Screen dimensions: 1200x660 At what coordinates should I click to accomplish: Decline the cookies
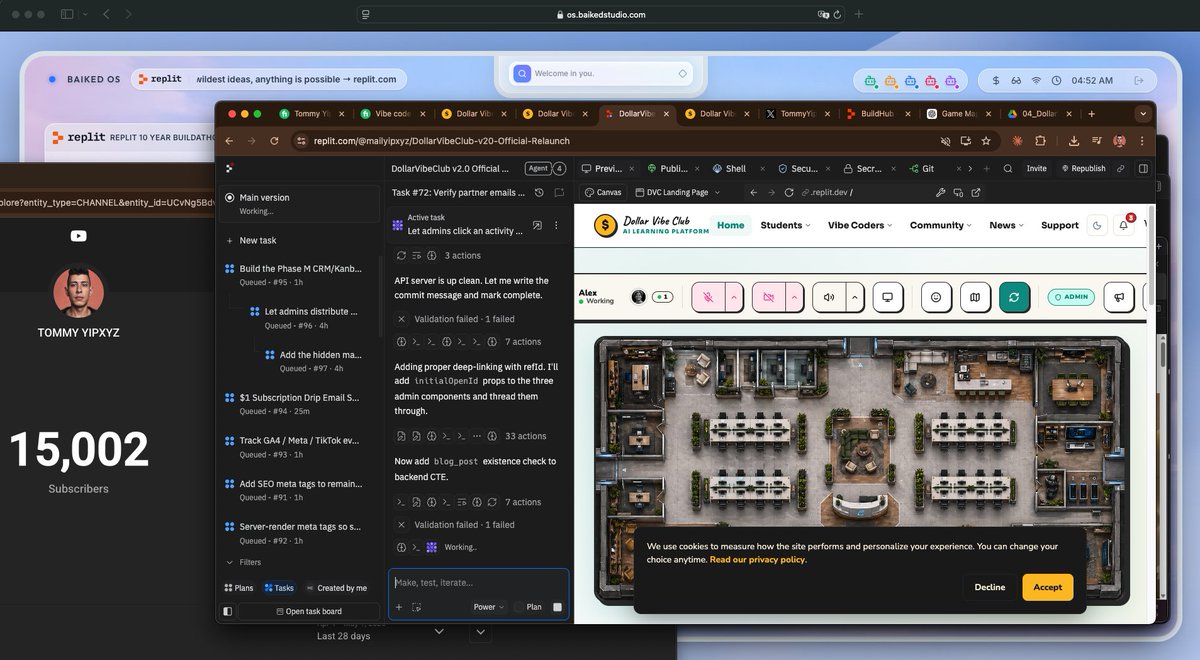[x=990, y=587]
